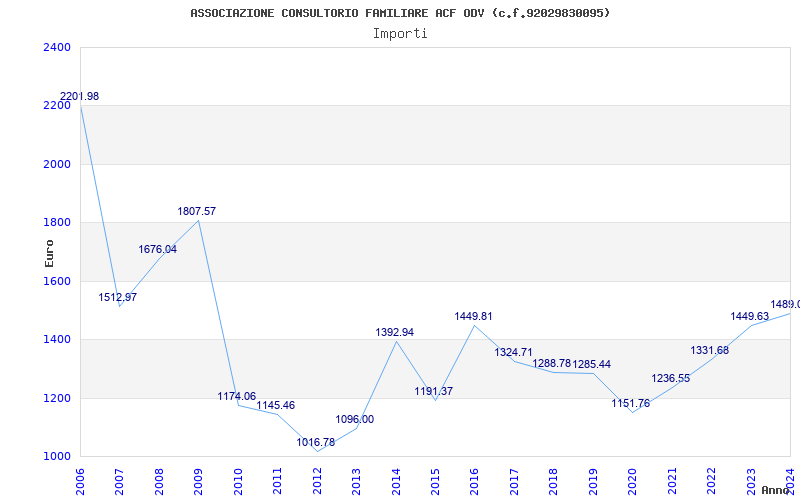Image resolution: width=800 pixels, height=500 pixels.
Task: Click the 1000 y-axis tick label
Action: [58, 457]
